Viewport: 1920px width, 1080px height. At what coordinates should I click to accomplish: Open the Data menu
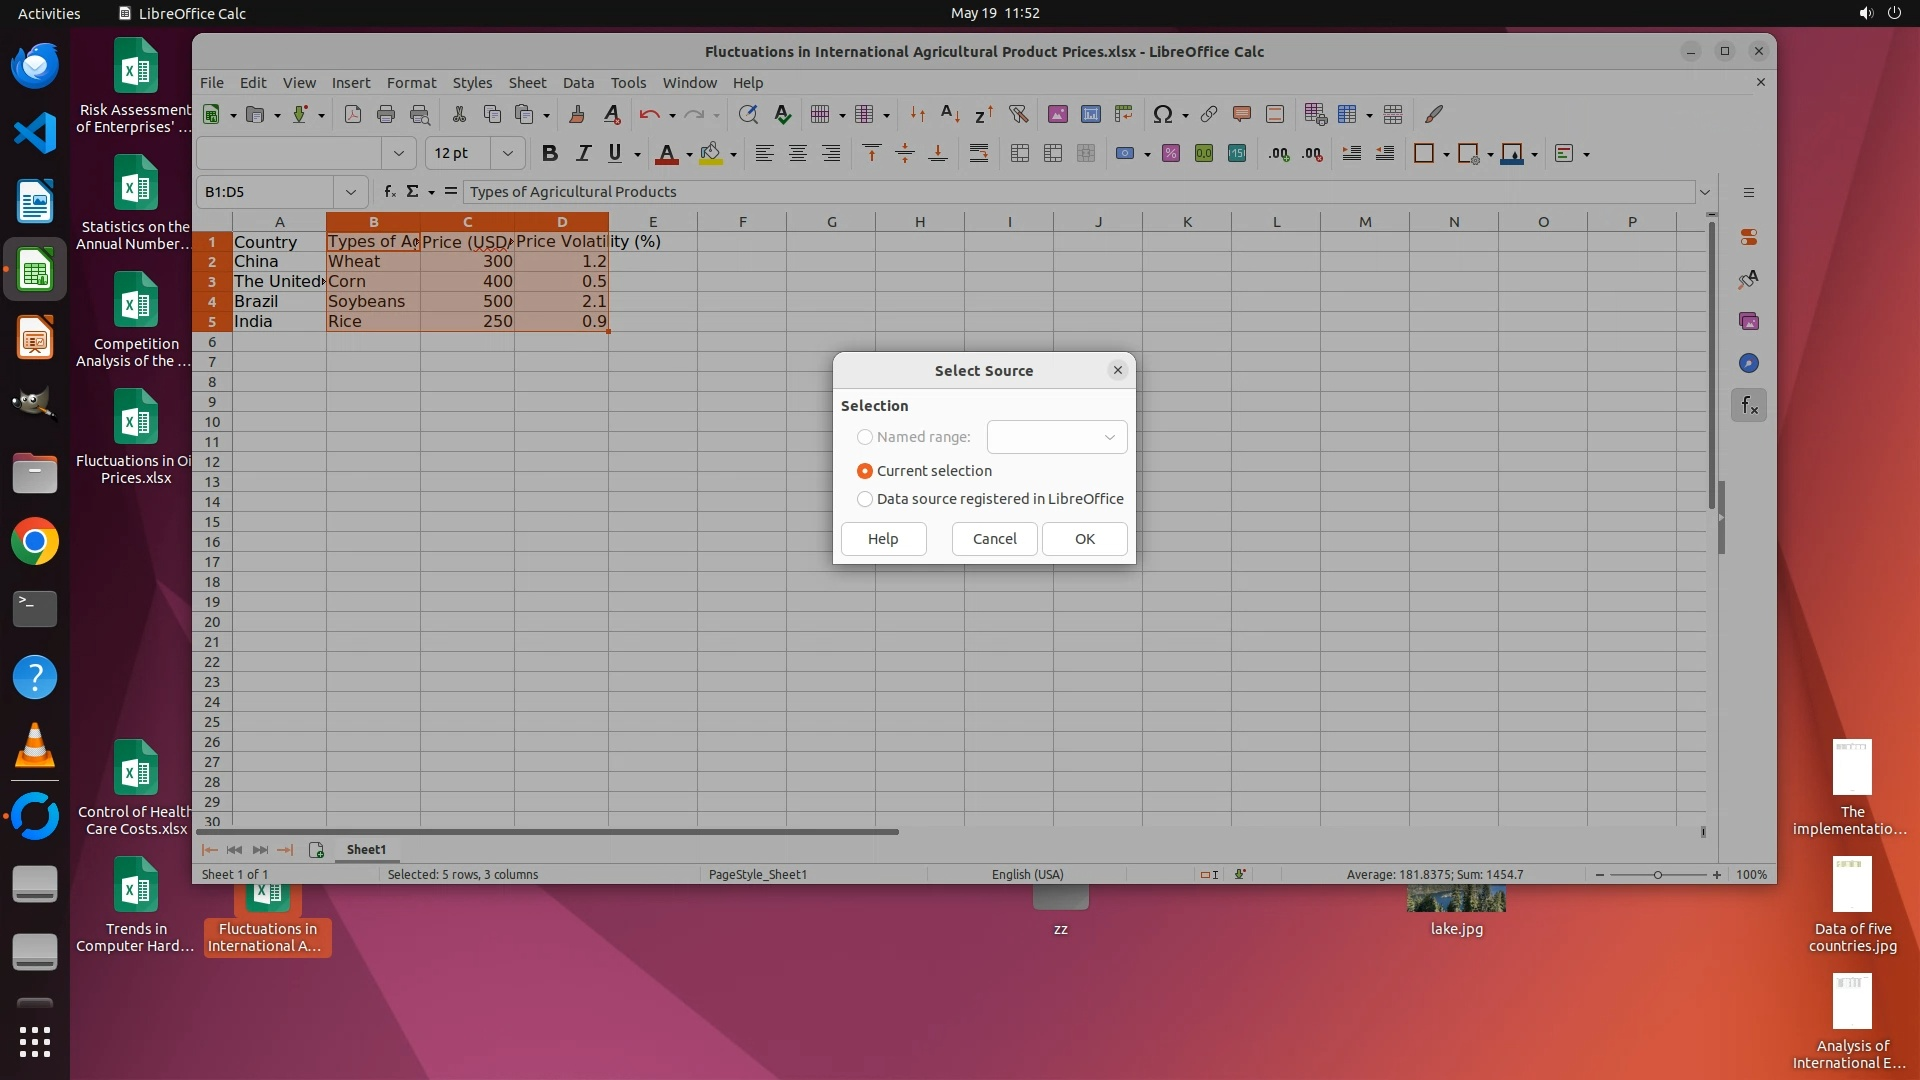click(578, 82)
